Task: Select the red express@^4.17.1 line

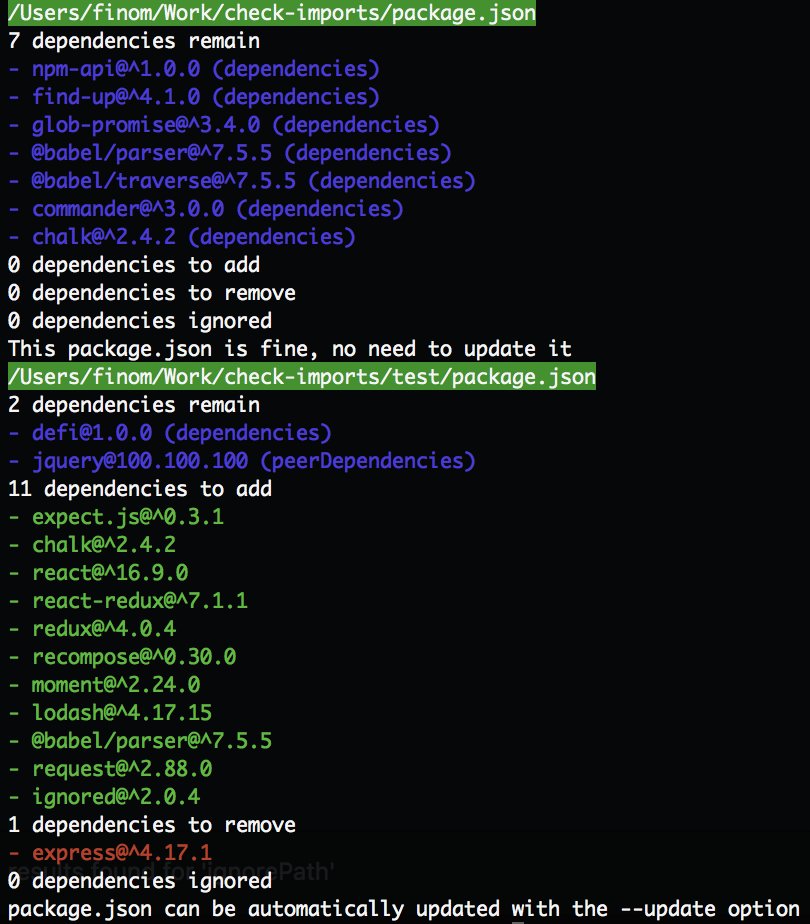Action: click(110, 853)
